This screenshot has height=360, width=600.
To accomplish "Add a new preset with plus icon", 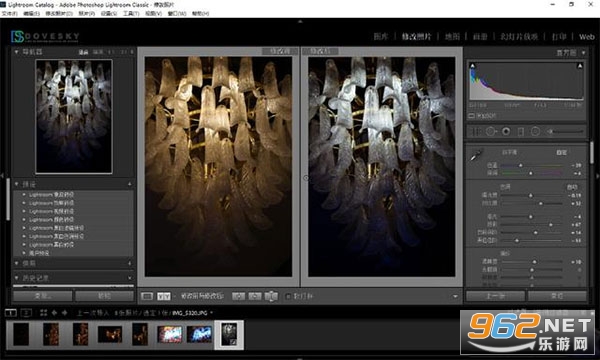I will 130,184.
